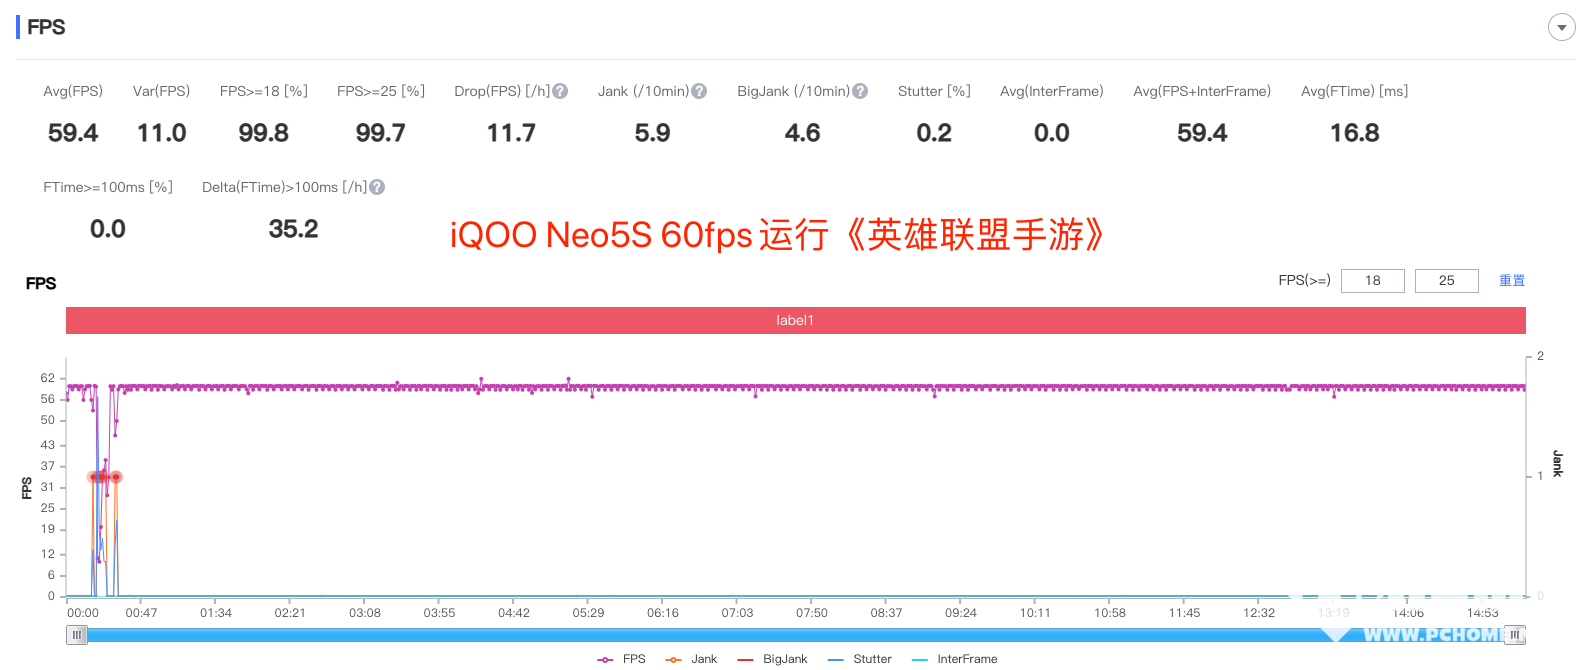Click the FTime>=100ms [%] label
This screenshot has width=1580, height=670.
point(108,187)
